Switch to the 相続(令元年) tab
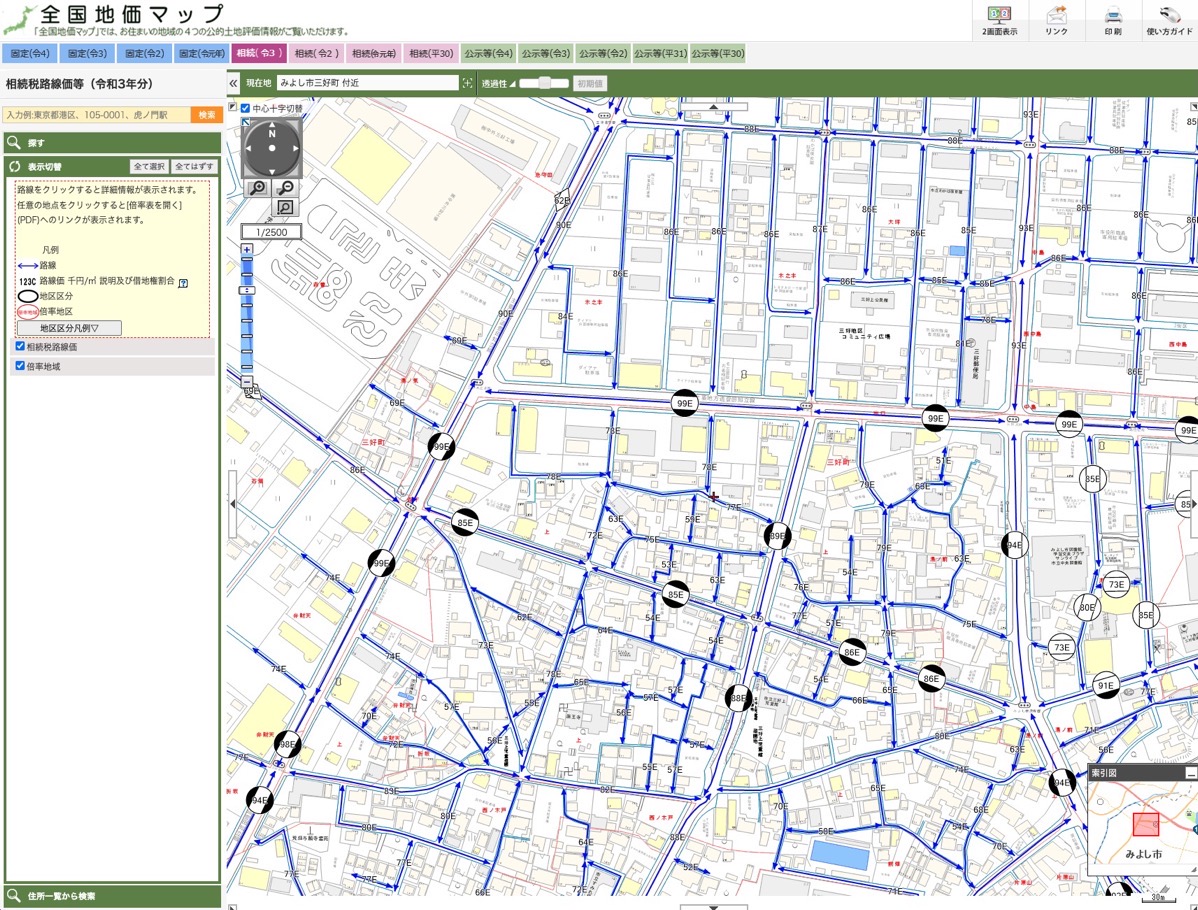The image size is (1198, 910). pos(374,53)
